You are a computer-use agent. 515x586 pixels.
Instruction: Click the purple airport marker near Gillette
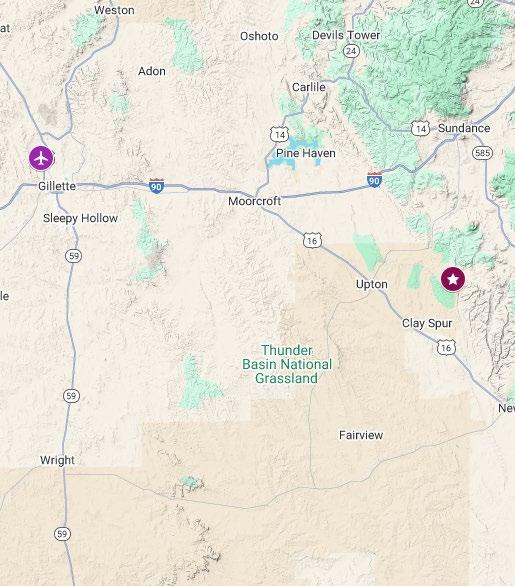tap(41, 158)
